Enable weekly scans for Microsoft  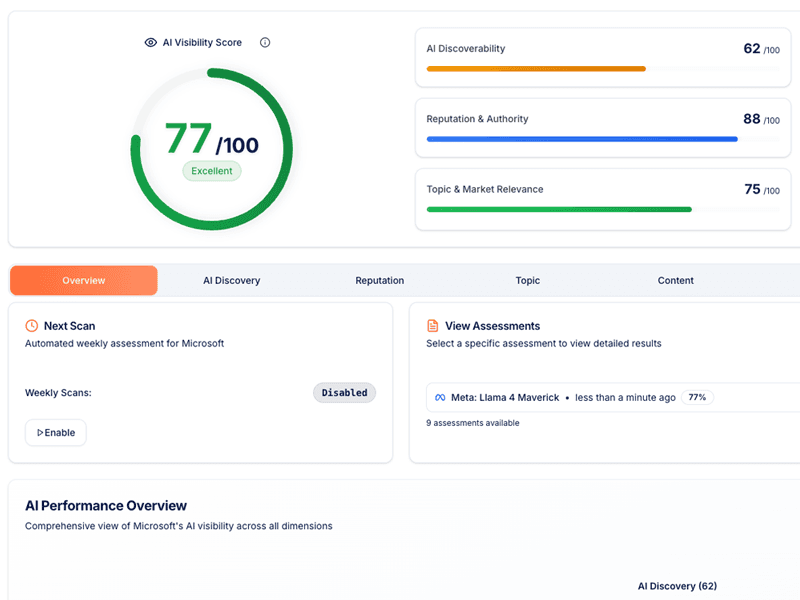55,432
